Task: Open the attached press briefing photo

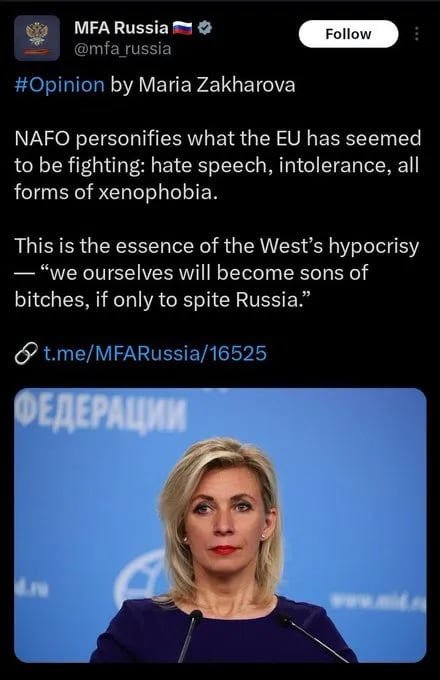Action: point(220,525)
